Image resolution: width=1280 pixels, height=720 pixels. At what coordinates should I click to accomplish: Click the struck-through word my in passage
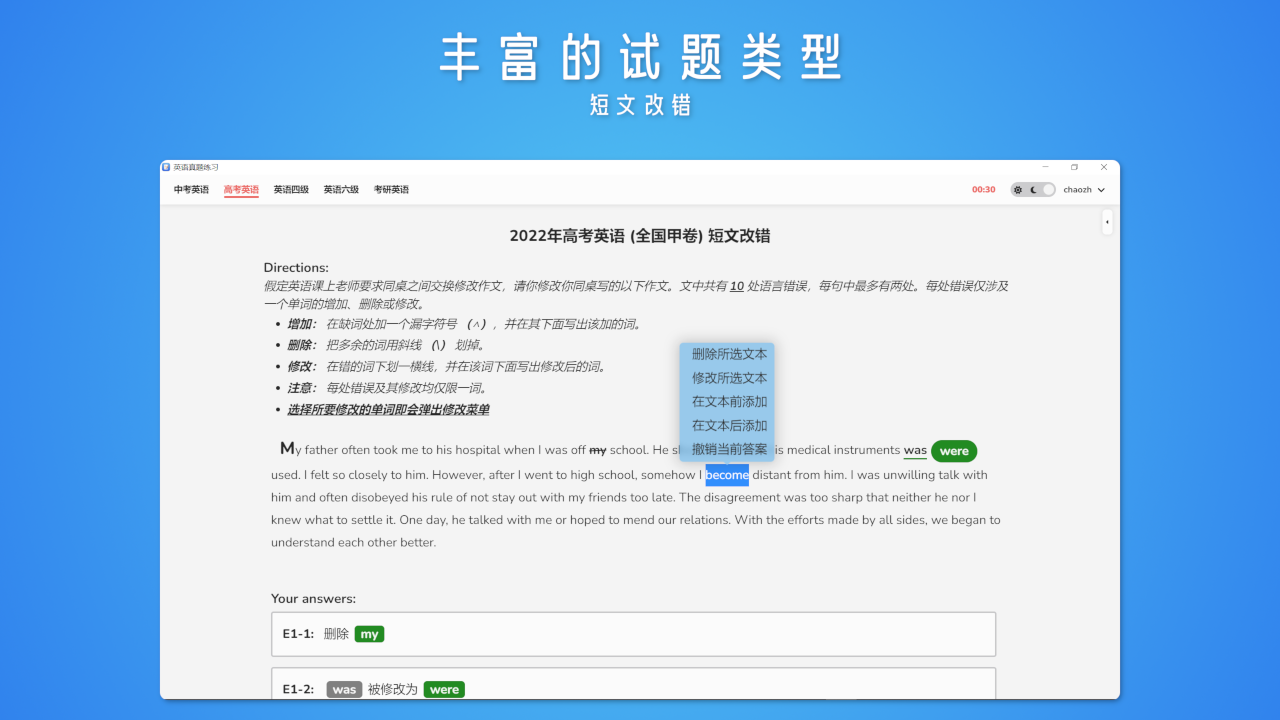click(x=598, y=450)
